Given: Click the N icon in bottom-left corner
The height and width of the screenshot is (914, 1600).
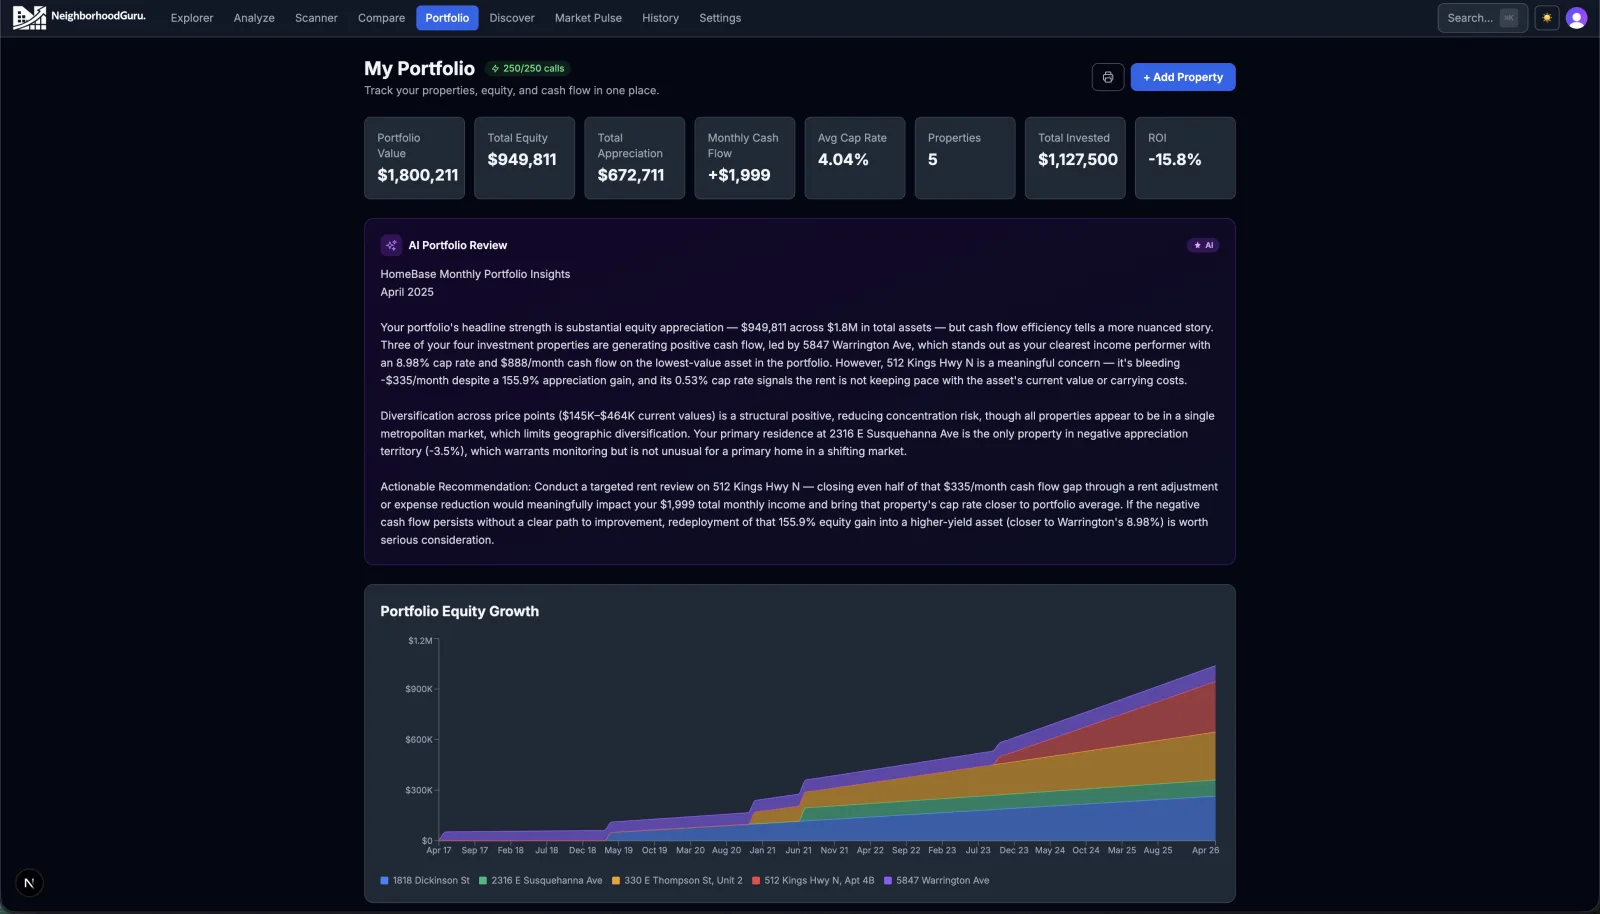Looking at the screenshot, I should (28, 882).
